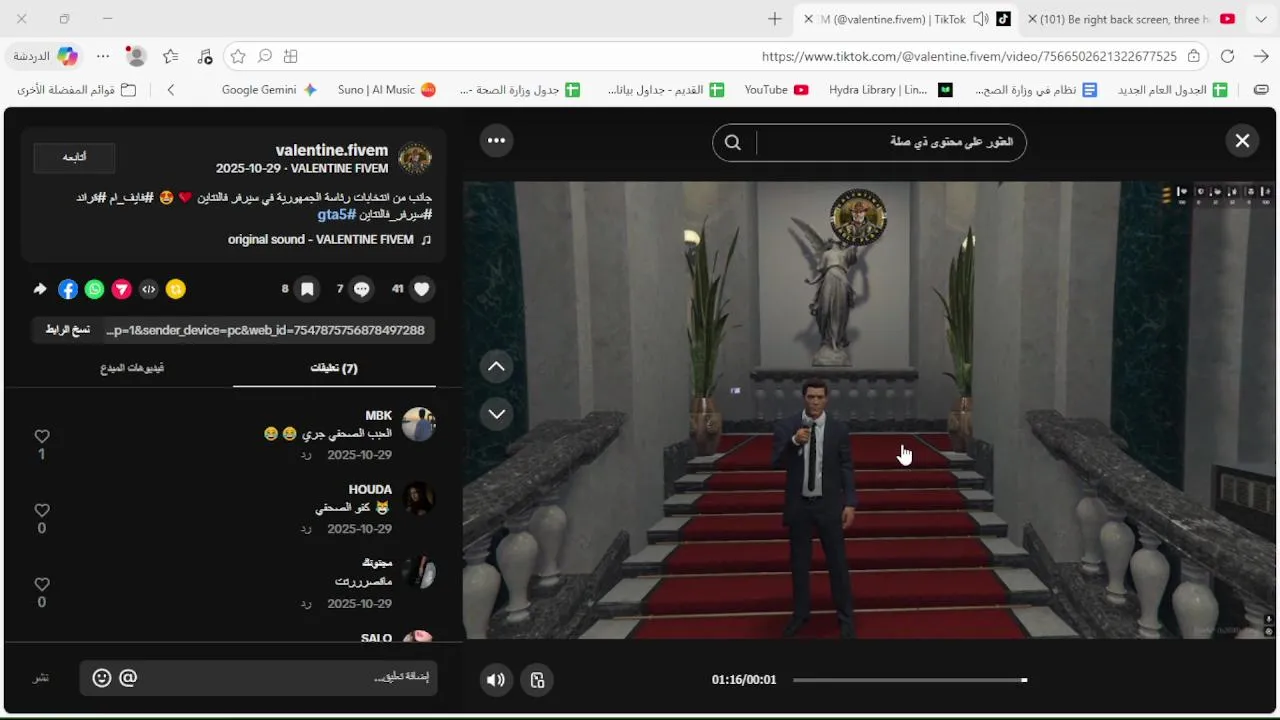The width and height of the screenshot is (1280, 720).
Task: Repost the video with the yellow icon
Action: click(176, 289)
